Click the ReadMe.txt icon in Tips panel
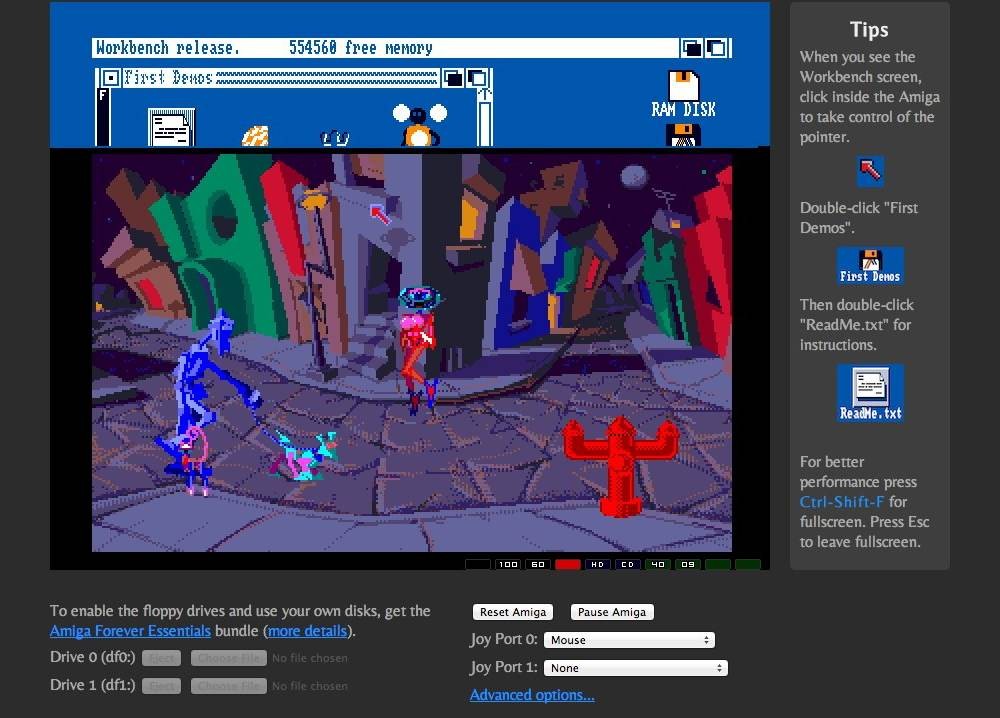The width and height of the screenshot is (1000, 718). point(870,393)
